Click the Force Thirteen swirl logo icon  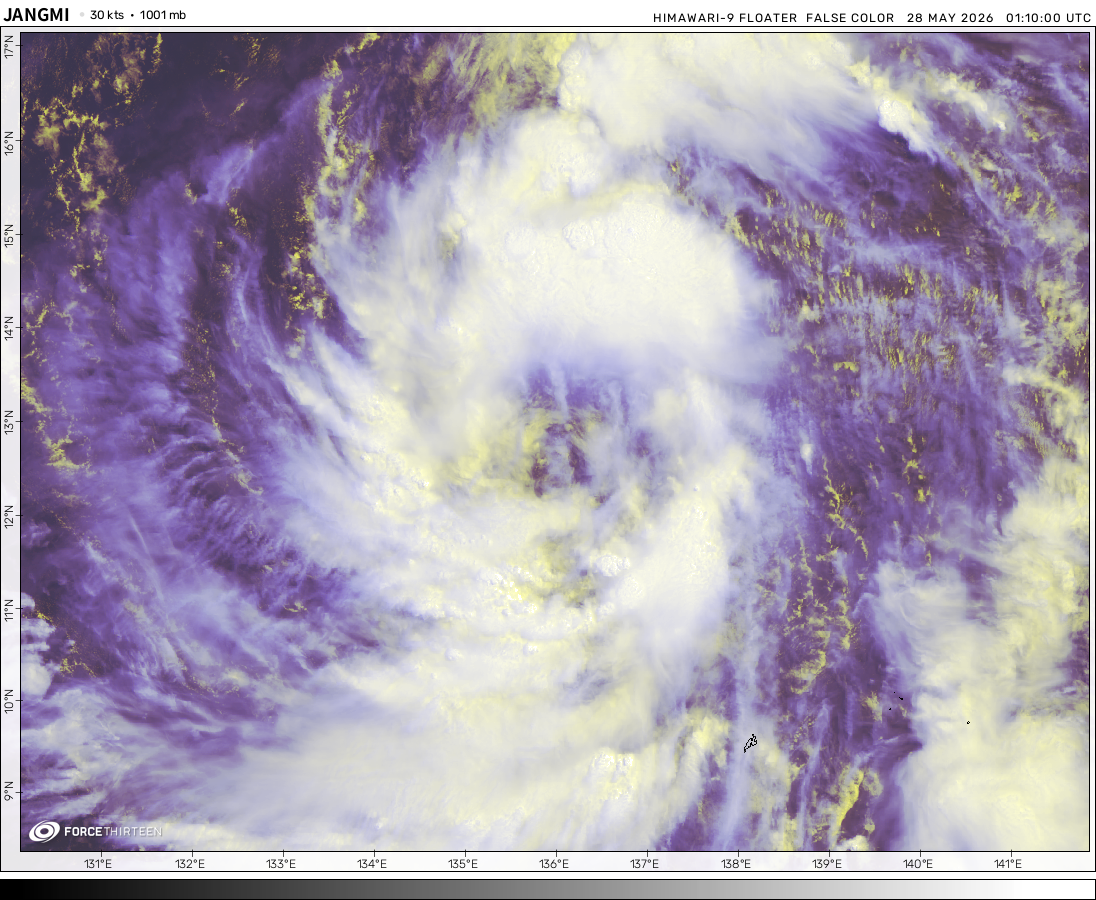(44, 832)
